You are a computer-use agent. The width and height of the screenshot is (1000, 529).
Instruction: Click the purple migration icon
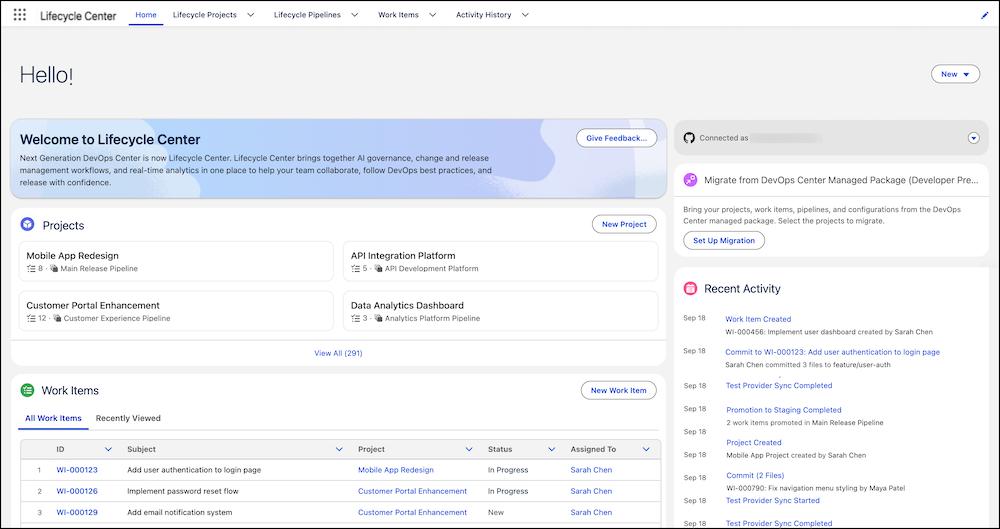690,180
